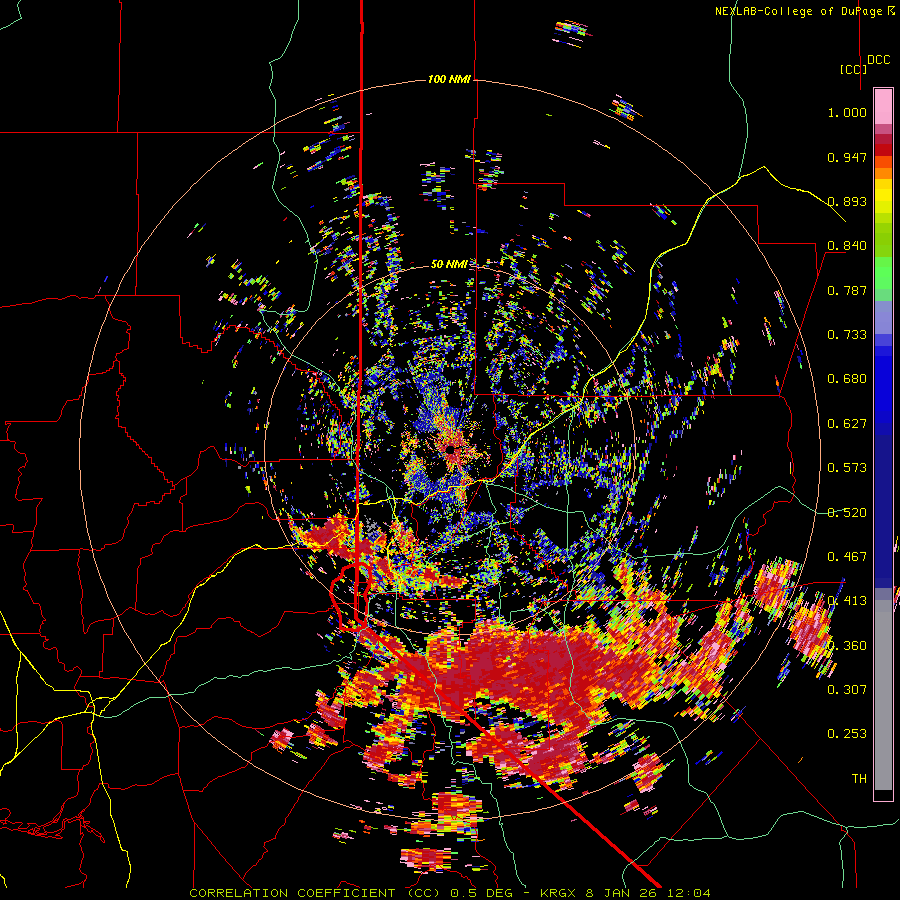Select the 0.520 scale value
The height and width of the screenshot is (900, 900).
click(847, 513)
